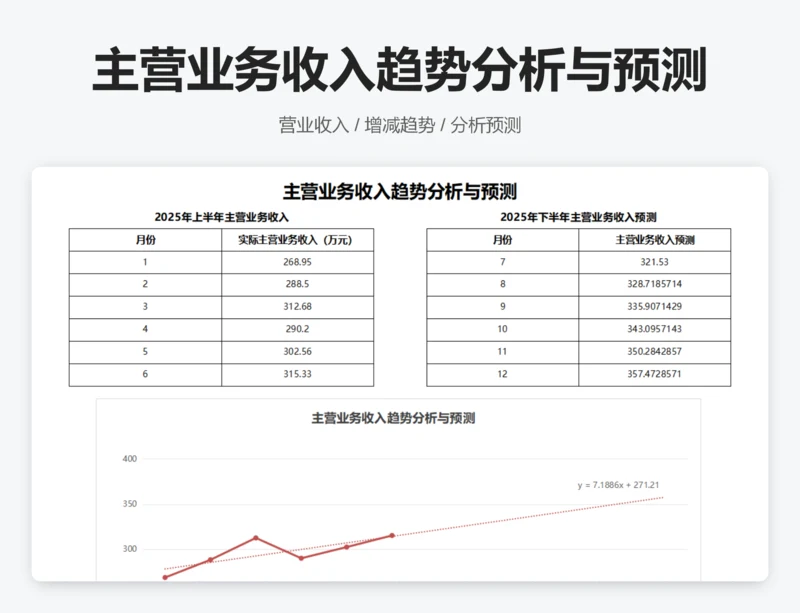The image size is (800, 613).
Task: Select the chart title above the plot
Action: point(393,418)
